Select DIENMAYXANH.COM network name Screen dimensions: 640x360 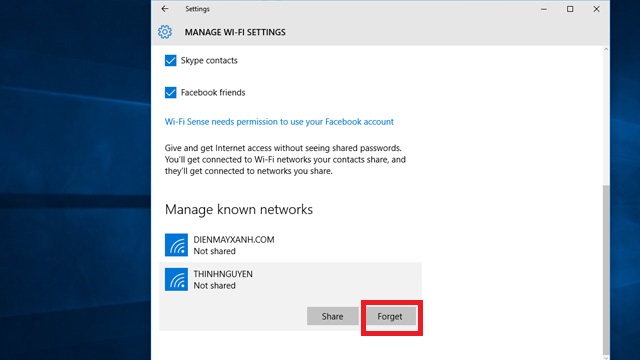234,240
